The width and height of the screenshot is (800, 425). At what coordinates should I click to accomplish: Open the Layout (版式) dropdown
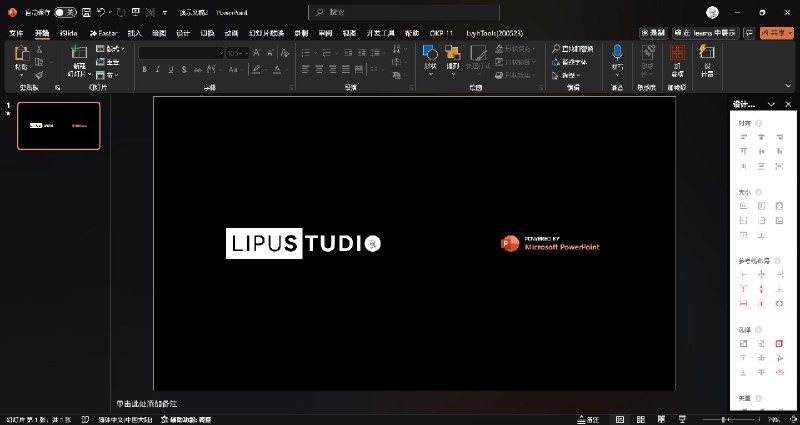pos(110,48)
